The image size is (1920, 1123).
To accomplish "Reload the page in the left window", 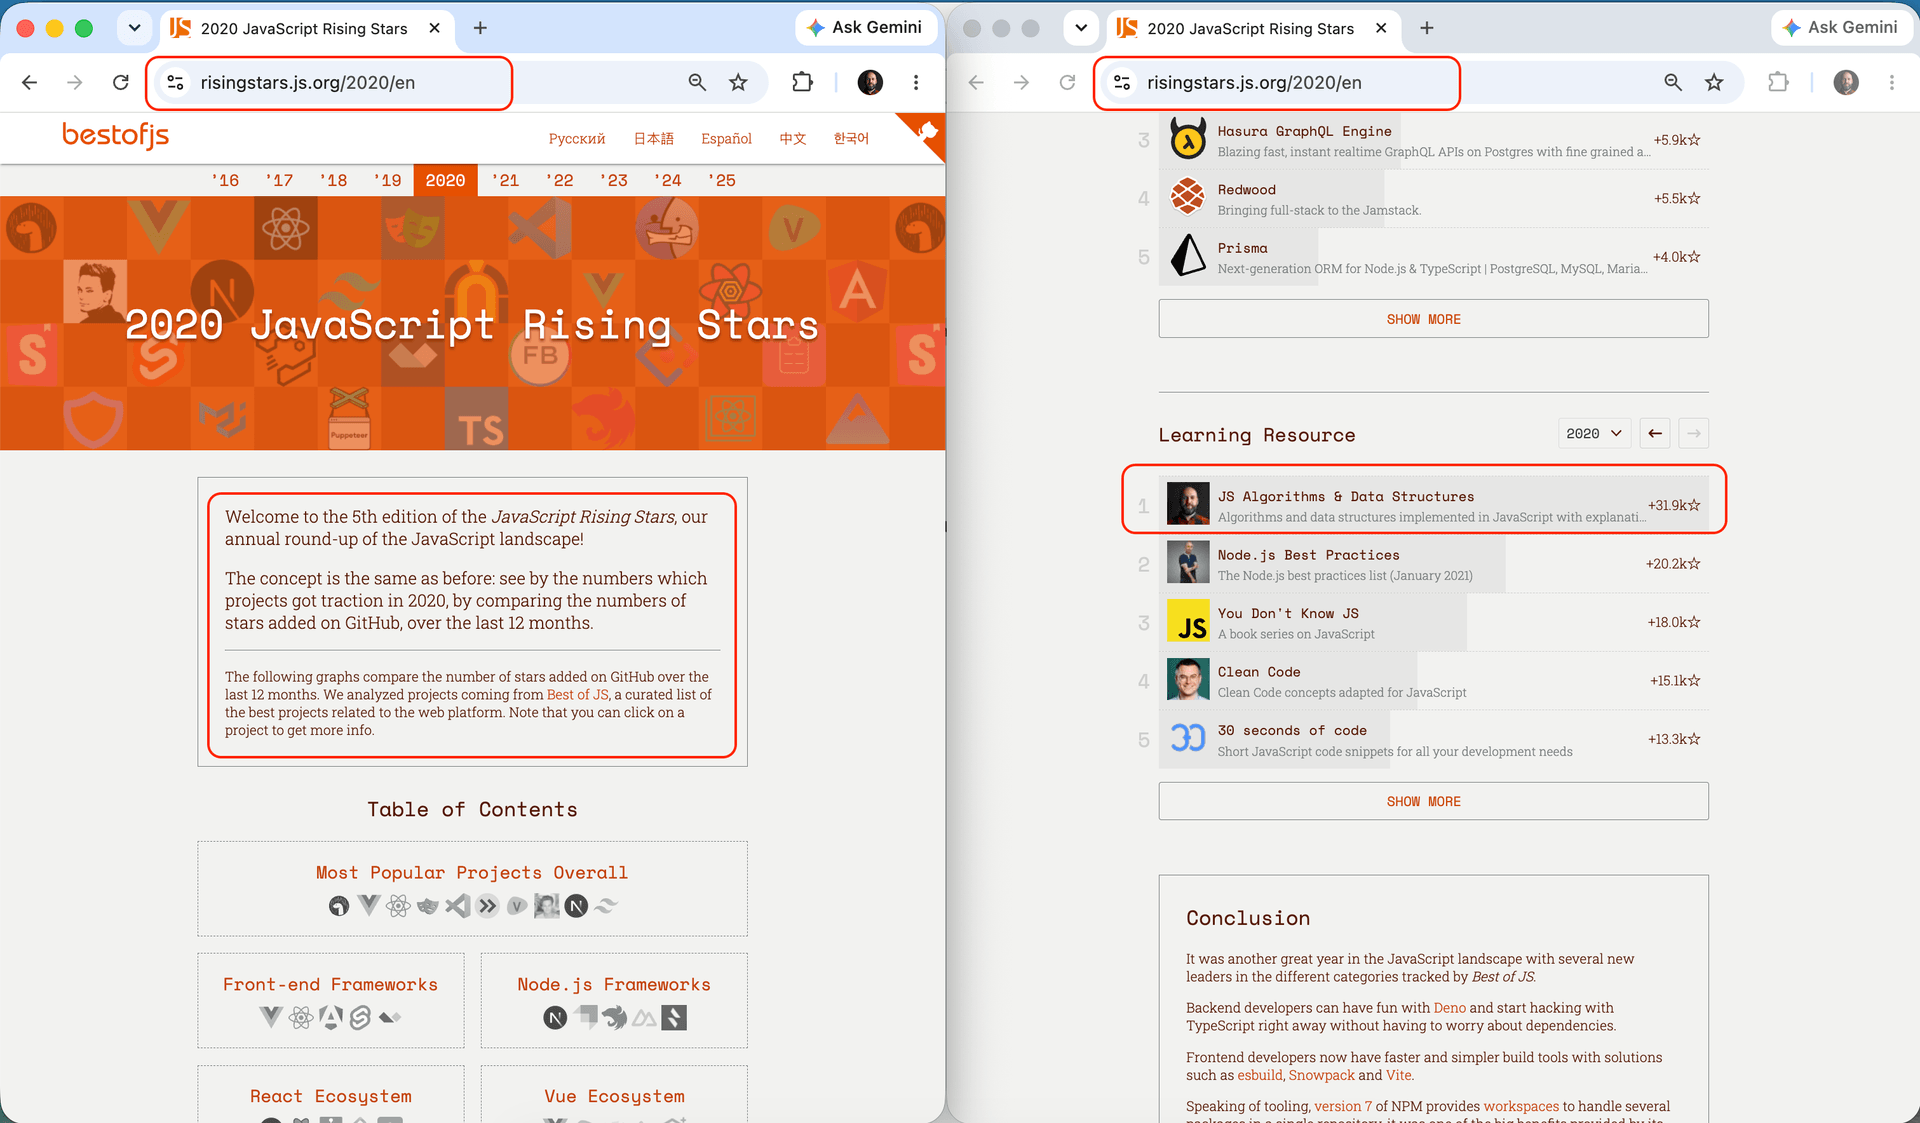I will coord(121,83).
